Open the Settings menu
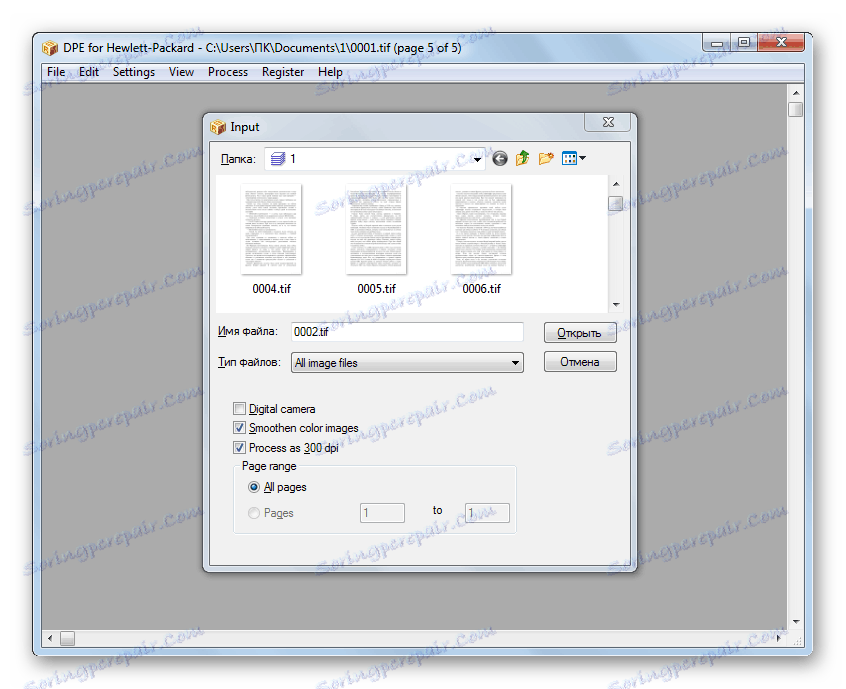This screenshot has width=846, height=689. point(134,72)
